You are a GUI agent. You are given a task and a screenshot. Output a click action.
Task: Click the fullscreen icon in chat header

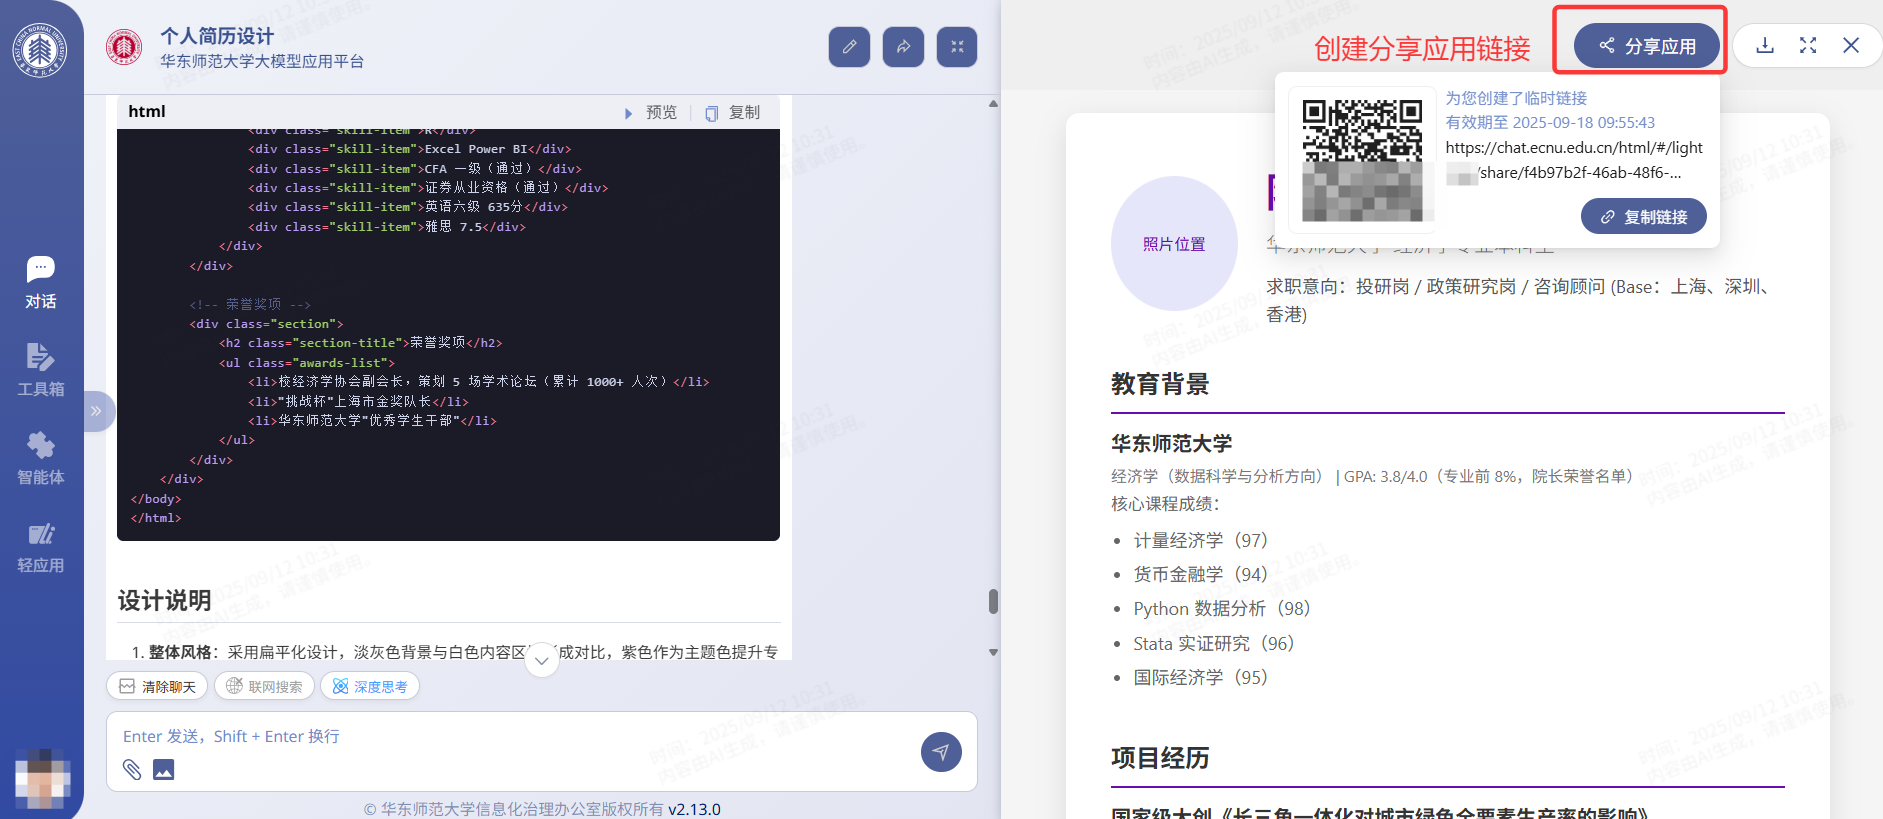[957, 47]
